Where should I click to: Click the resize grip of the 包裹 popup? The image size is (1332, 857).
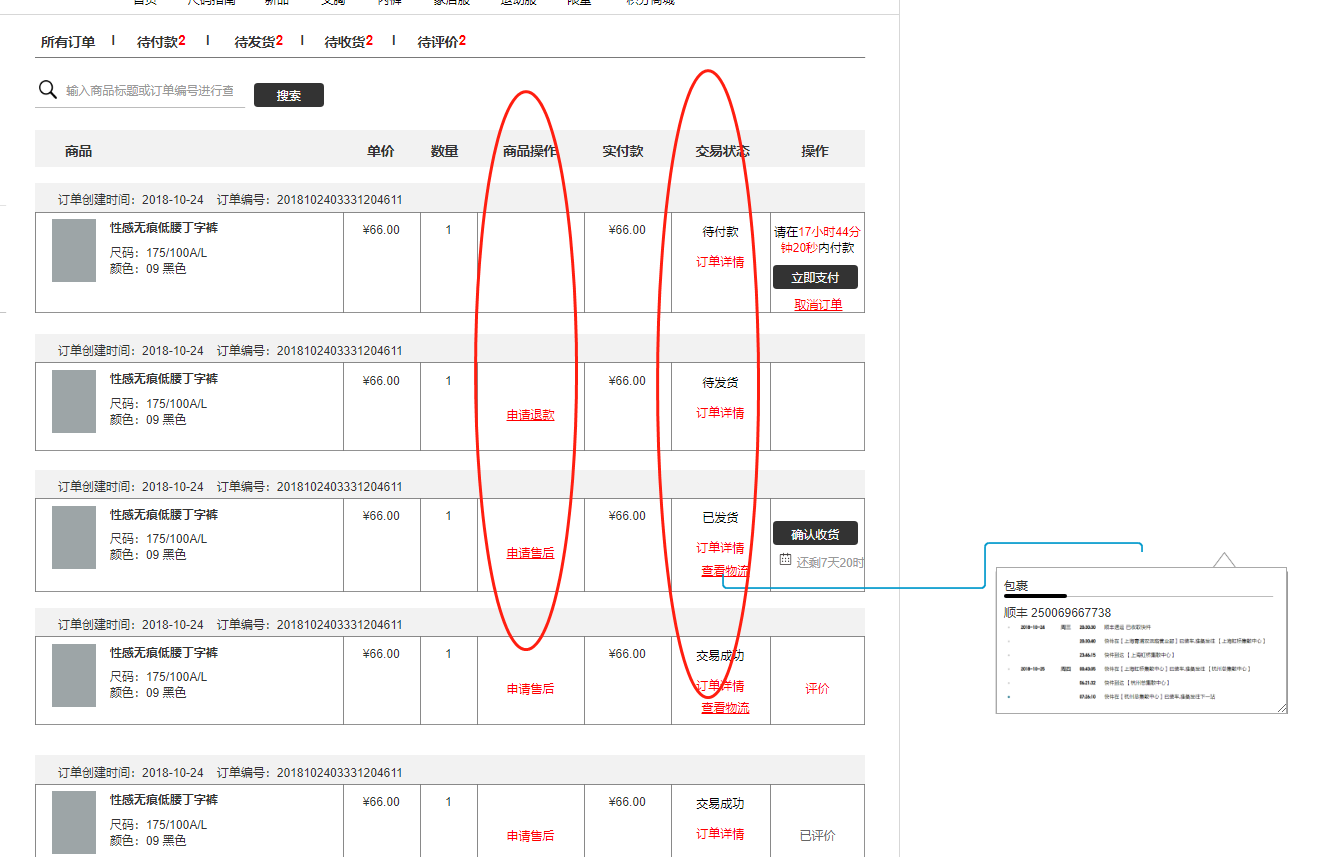tap(1281, 708)
